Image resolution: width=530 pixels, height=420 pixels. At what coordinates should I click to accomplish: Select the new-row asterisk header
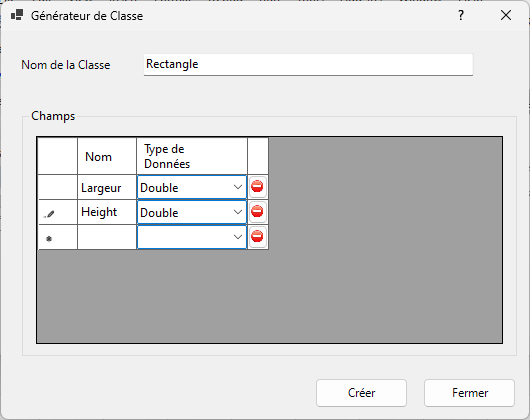[x=57, y=237]
